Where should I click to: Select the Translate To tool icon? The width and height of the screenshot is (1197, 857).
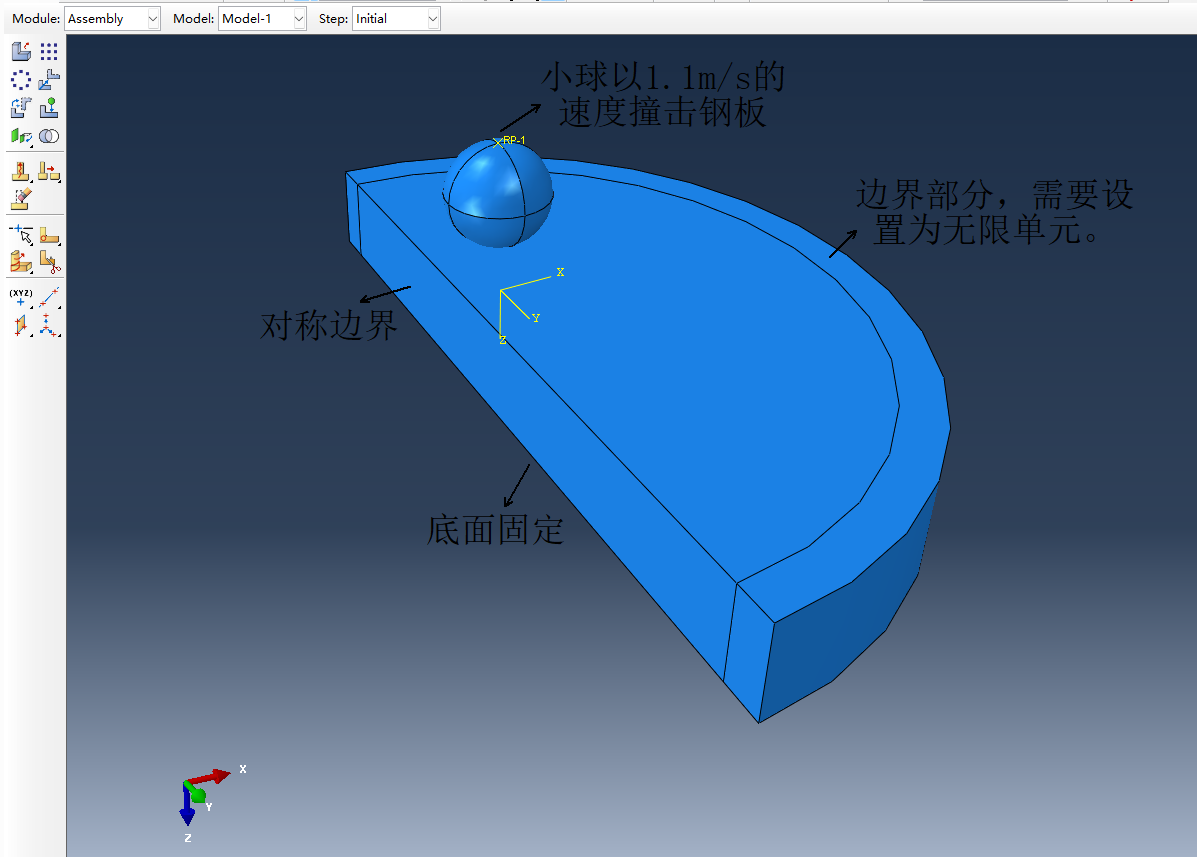pos(49,108)
